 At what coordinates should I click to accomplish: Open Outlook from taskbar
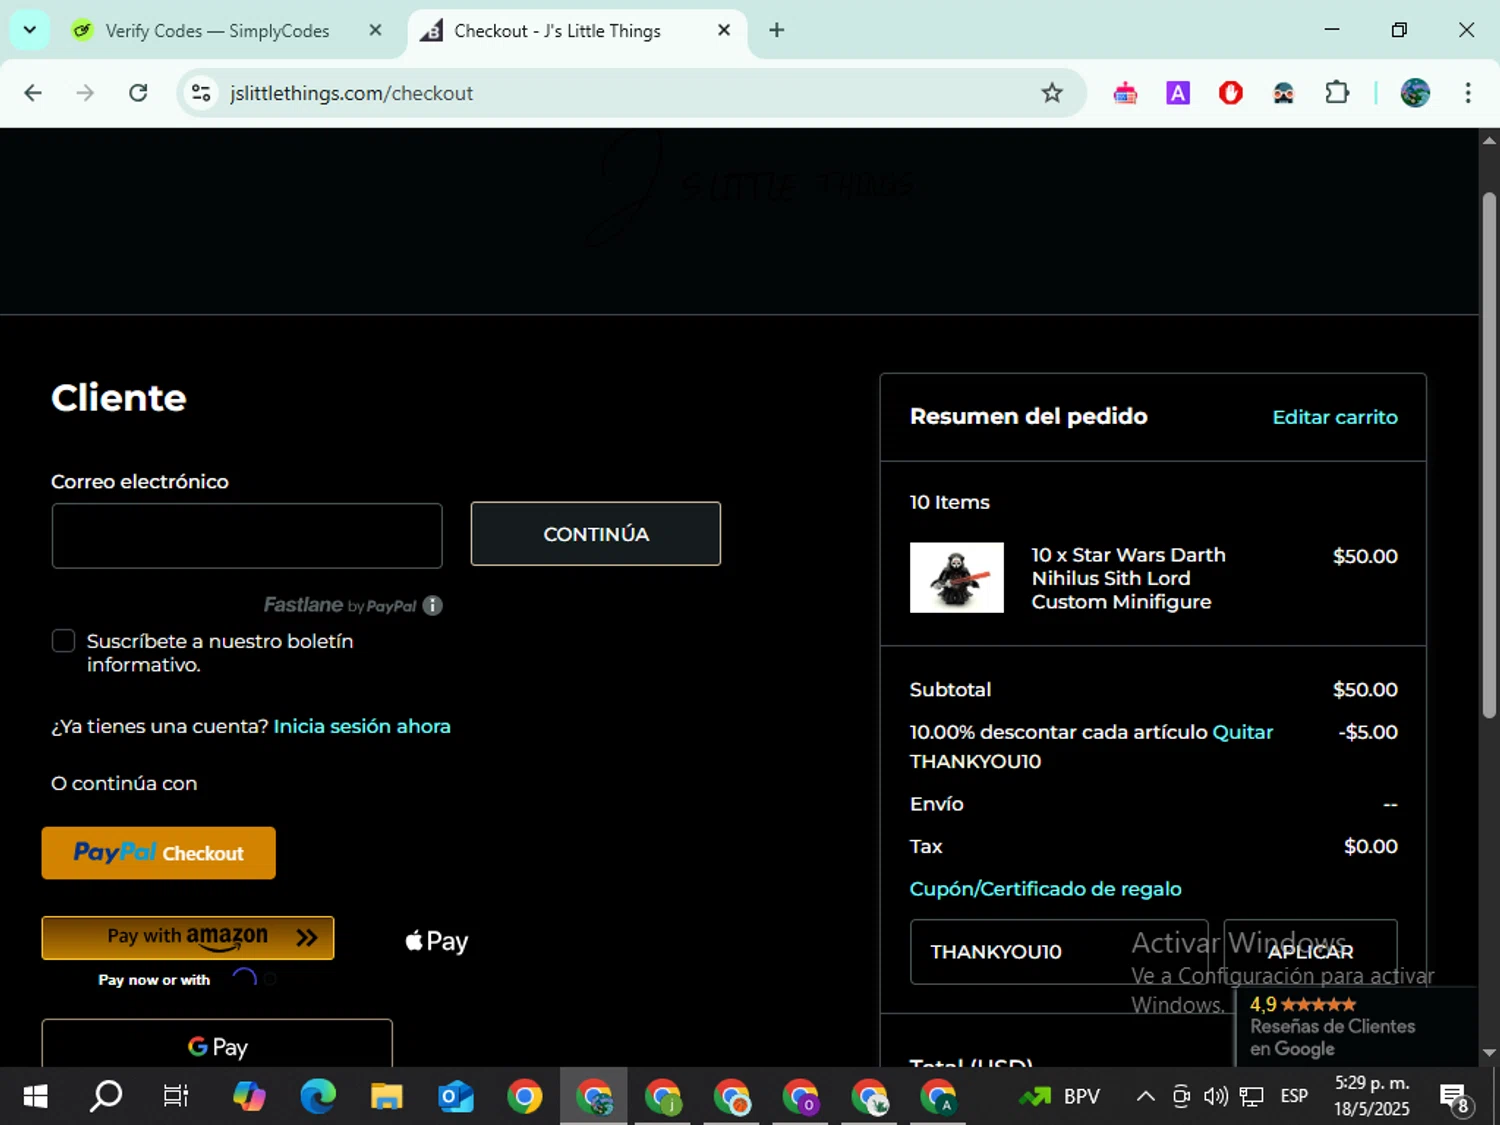click(456, 1097)
